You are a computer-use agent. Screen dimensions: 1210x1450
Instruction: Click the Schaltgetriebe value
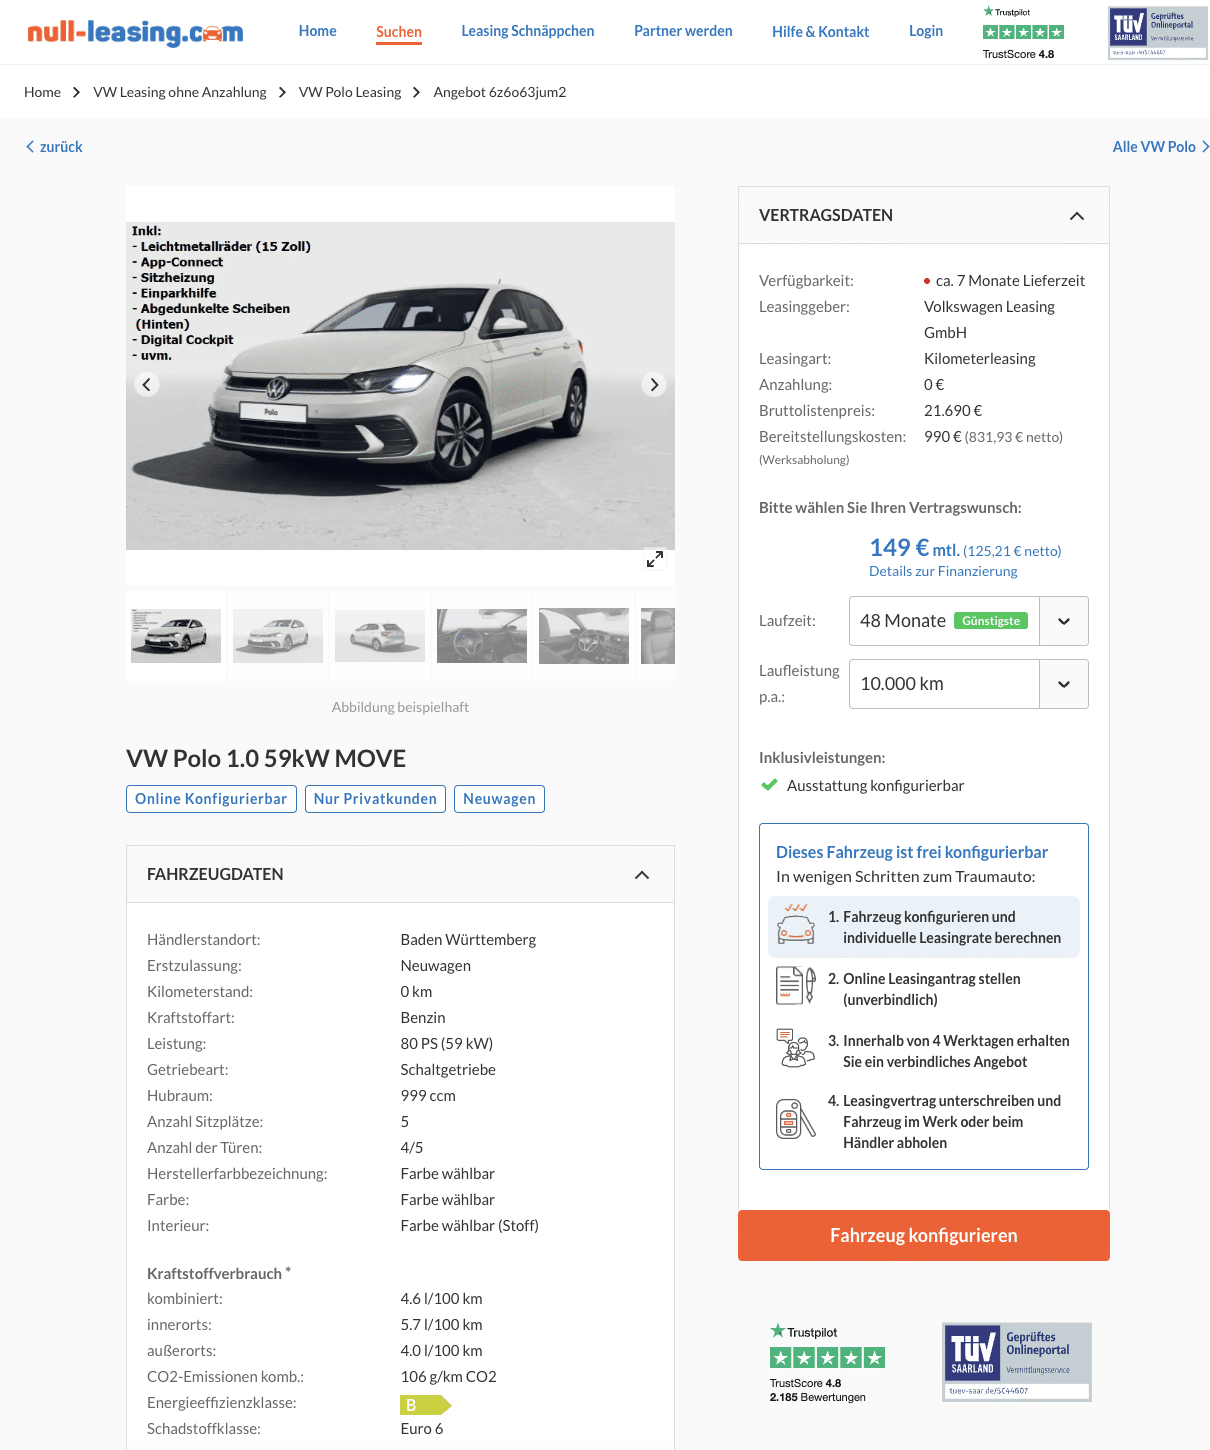[448, 1070]
